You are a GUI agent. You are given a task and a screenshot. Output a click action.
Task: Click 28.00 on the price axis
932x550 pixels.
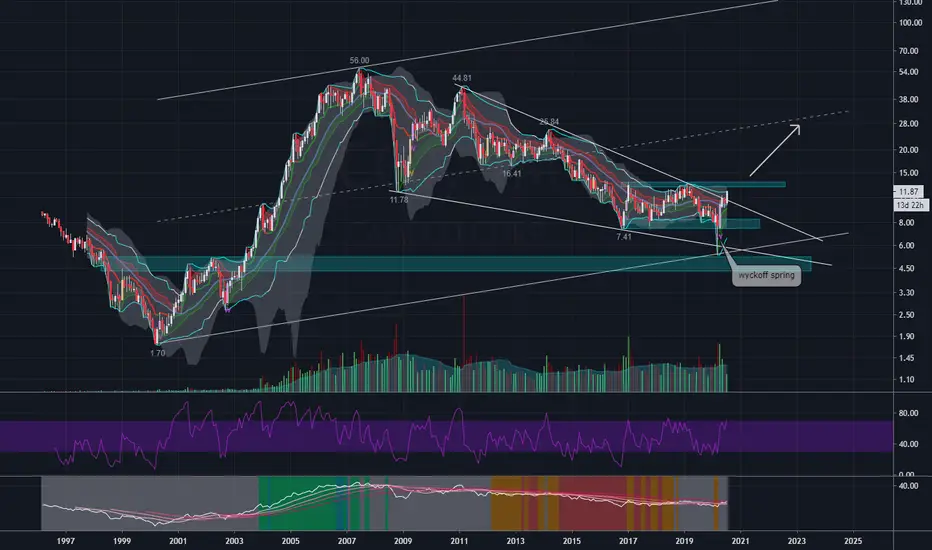click(x=909, y=124)
